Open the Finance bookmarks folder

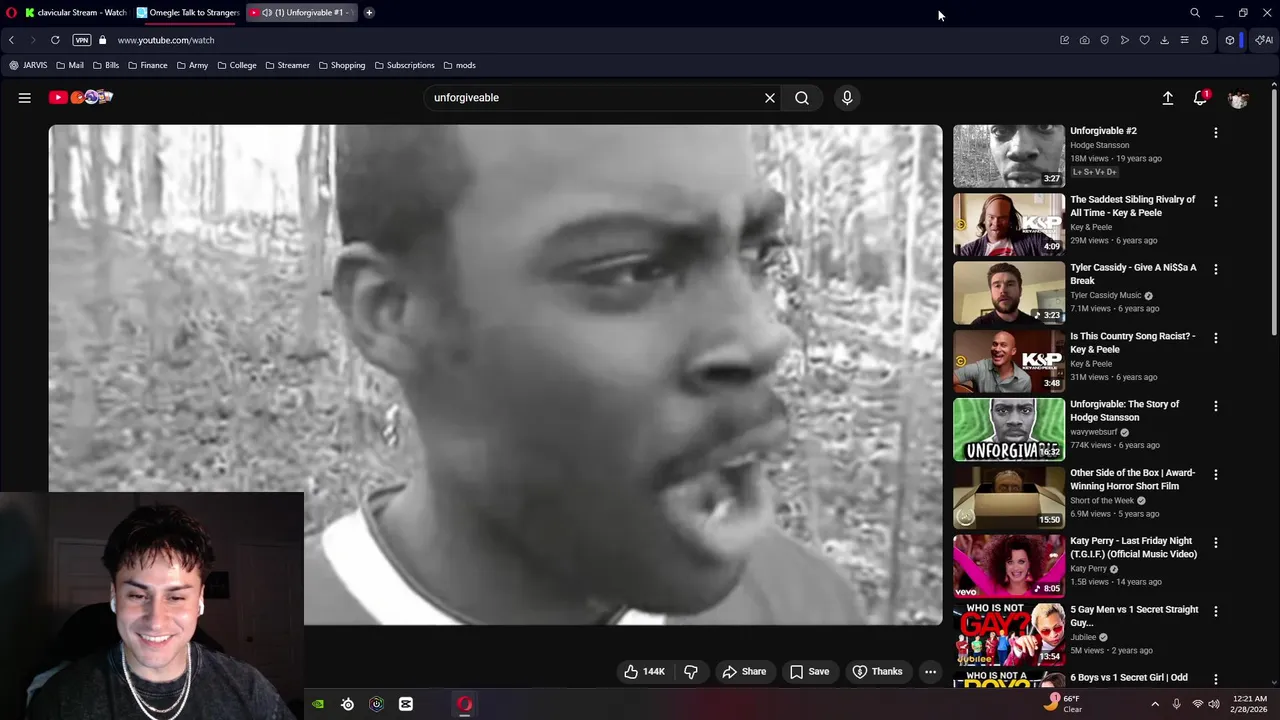[x=147, y=65]
